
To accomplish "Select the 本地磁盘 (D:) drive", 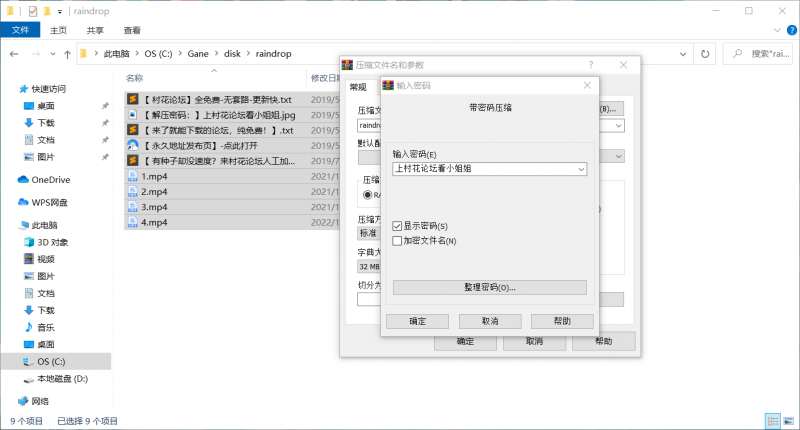I will [62, 378].
